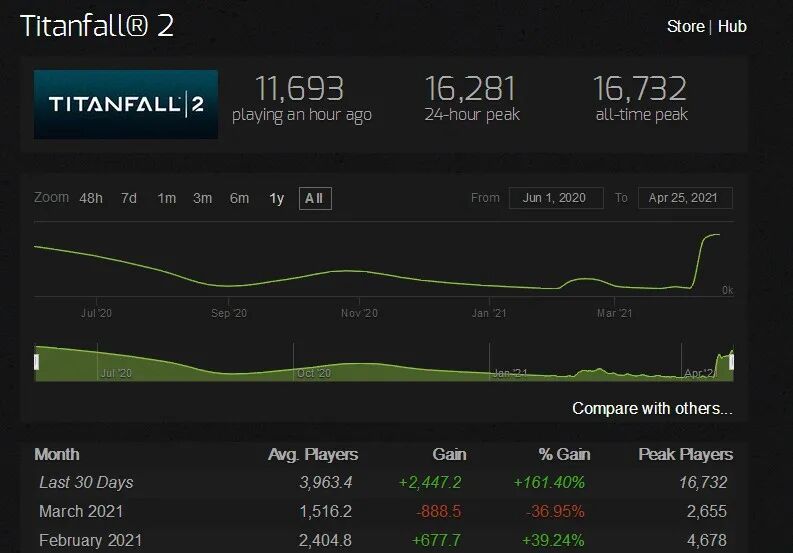Click Compare with others link
This screenshot has height=553, width=793.
click(x=652, y=408)
